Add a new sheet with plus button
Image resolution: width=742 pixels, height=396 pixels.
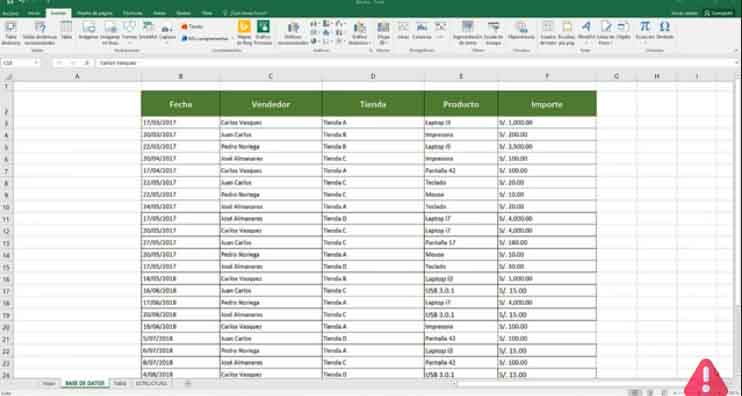pos(188,383)
